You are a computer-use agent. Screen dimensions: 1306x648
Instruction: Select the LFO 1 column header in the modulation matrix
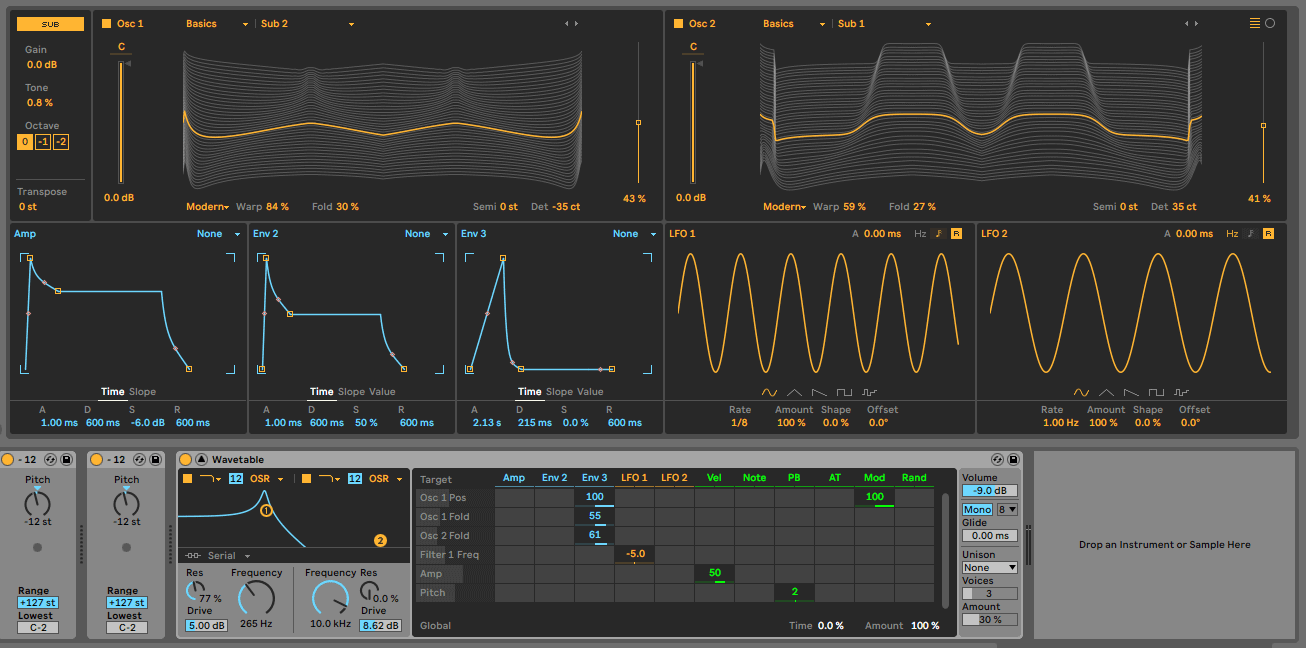click(634, 477)
